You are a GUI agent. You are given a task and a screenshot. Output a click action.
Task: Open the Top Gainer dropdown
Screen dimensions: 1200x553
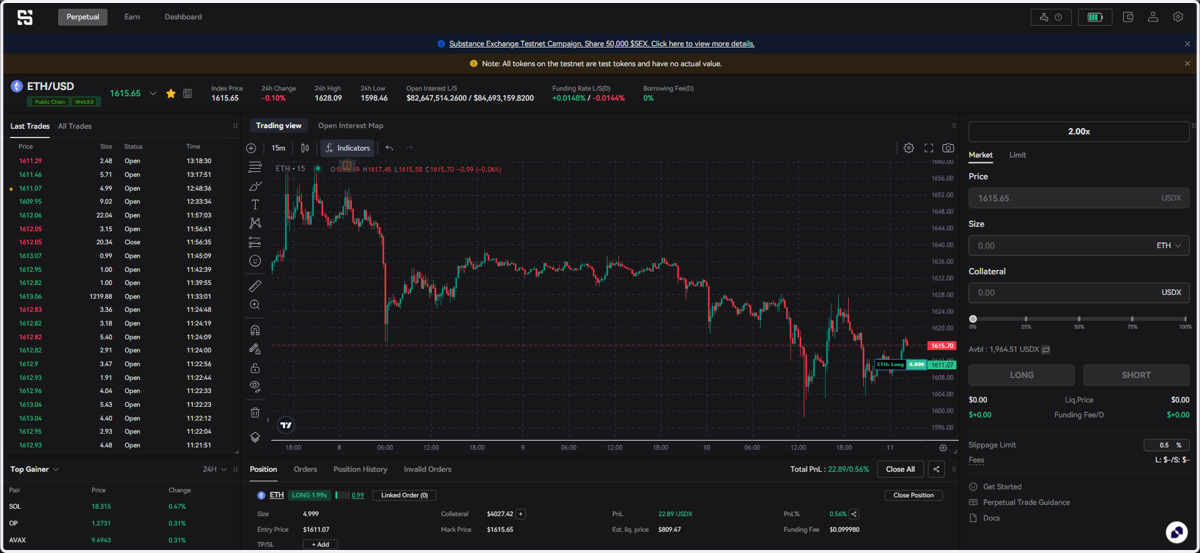pyautogui.click(x=35, y=469)
